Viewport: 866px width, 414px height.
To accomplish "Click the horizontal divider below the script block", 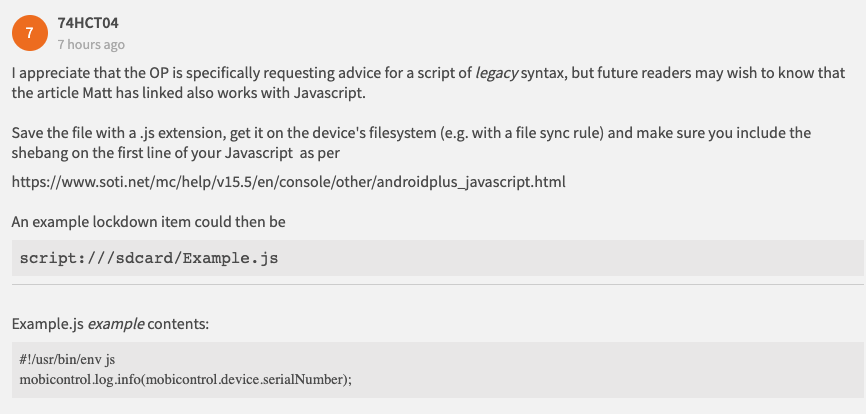I will pos(438,285).
